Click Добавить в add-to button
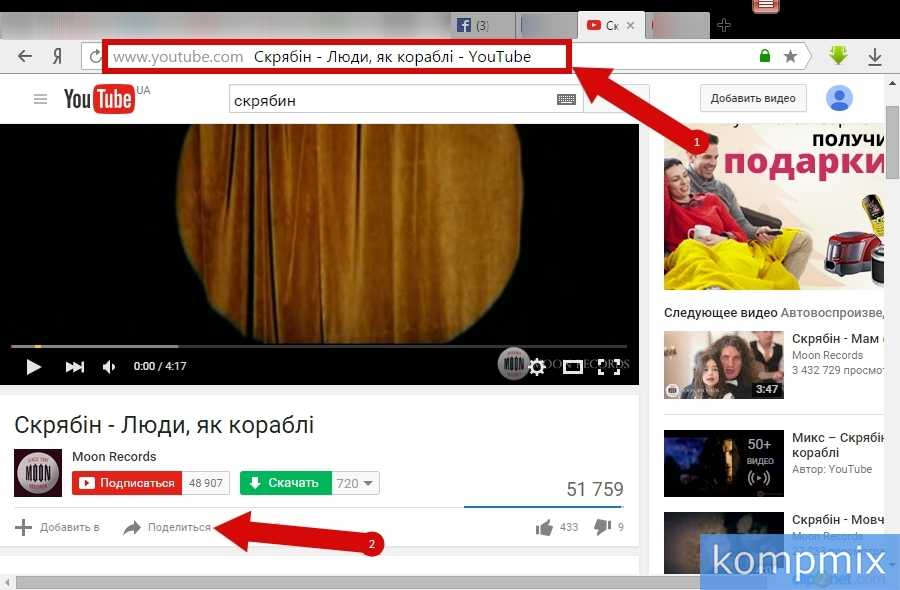The height and width of the screenshot is (590, 900). coord(57,527)
